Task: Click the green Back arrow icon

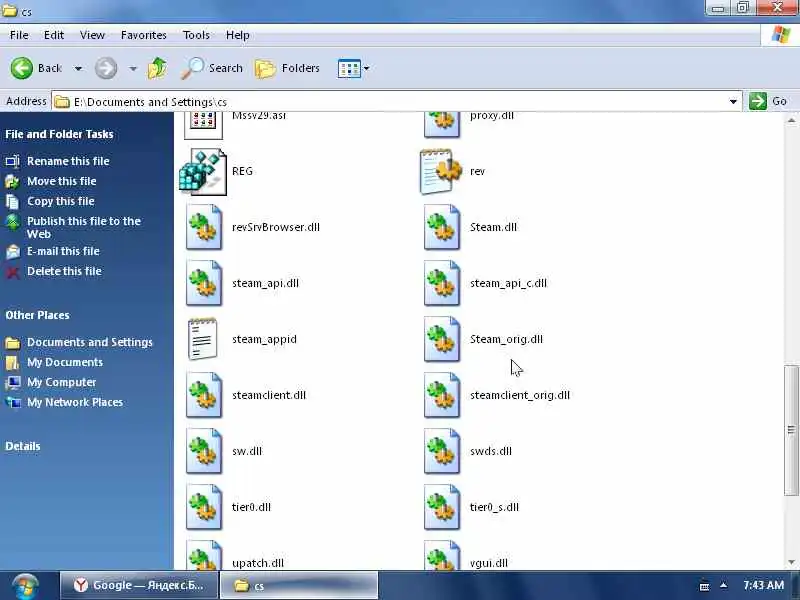Action: pos(22,68)
